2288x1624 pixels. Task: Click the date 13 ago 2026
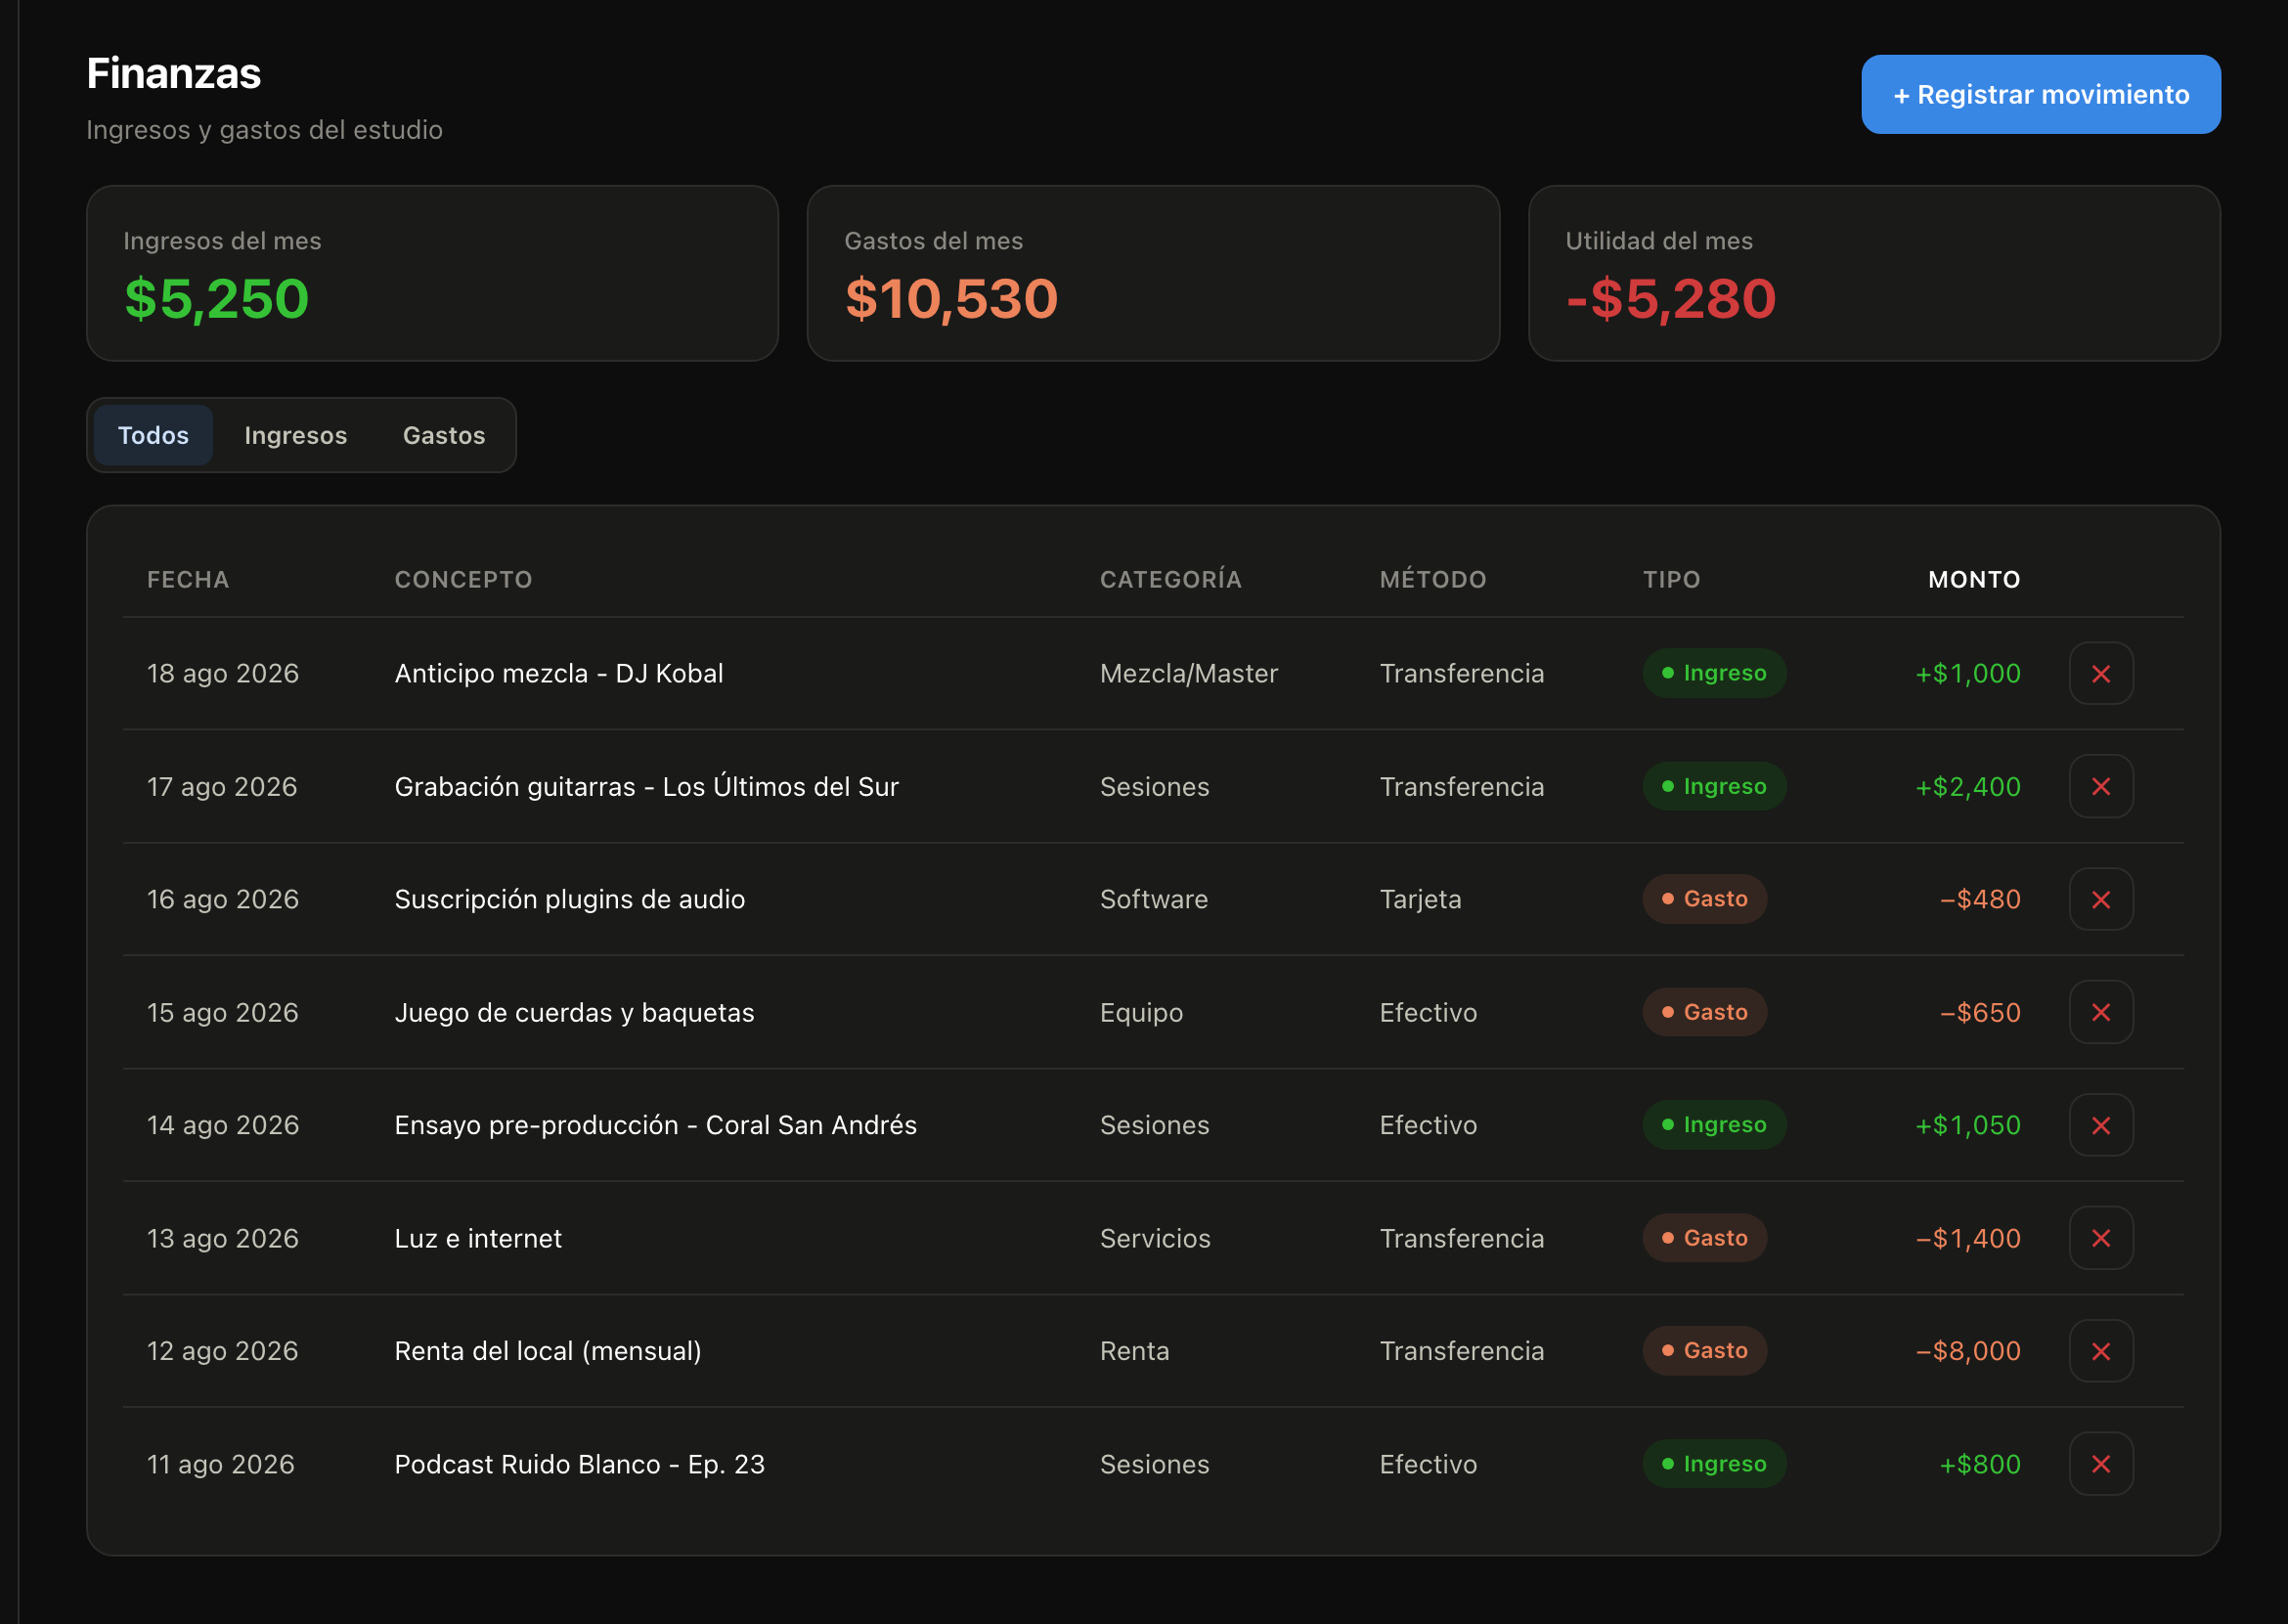pyautogui.click(x=222, y=1238)
